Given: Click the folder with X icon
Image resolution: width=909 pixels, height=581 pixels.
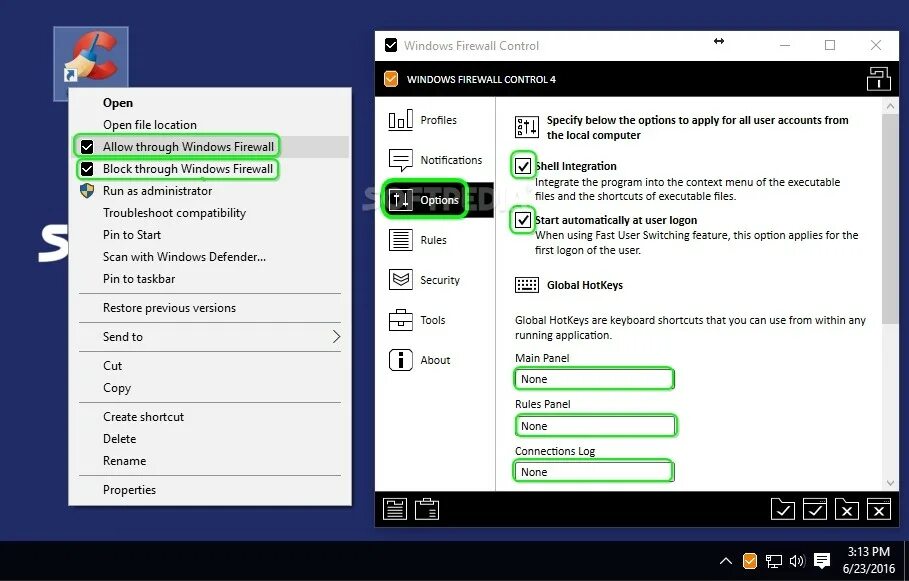Looking at the screenshot, I should click(x=846, y=509).
